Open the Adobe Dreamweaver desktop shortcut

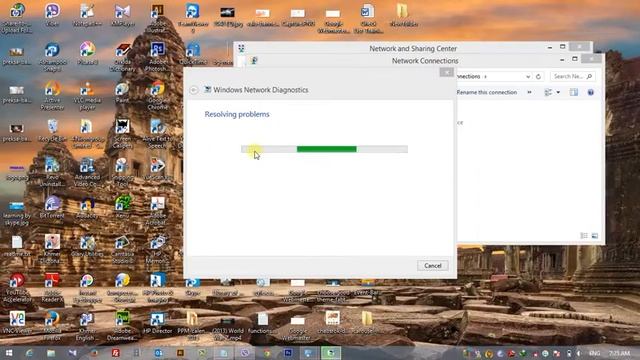[x=122, y=325]
